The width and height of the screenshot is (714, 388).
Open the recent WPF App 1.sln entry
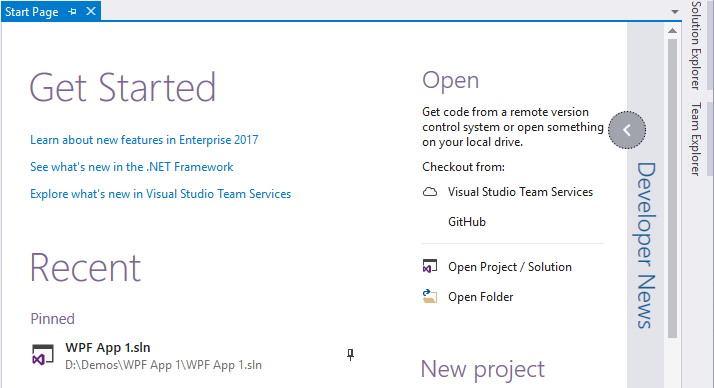click(107, 348)
